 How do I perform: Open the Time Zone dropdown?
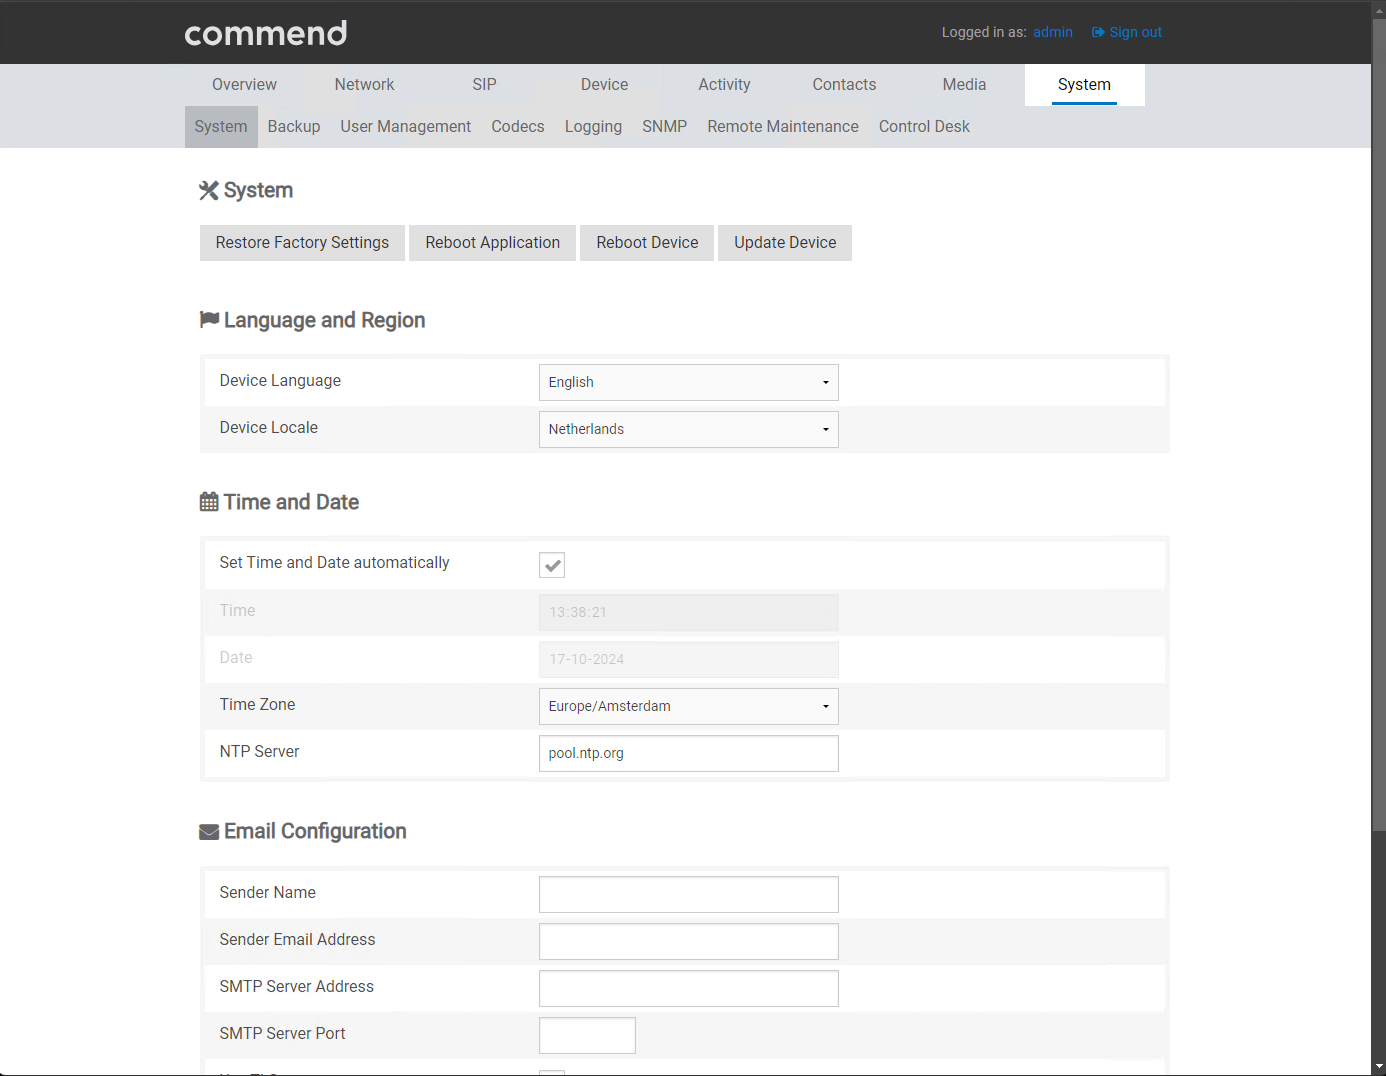688,706
